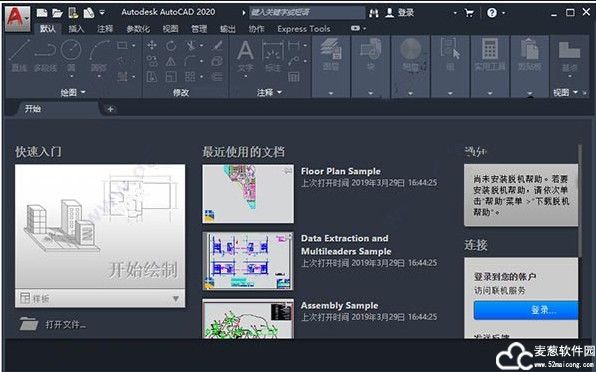Select the Copy tool in Modify panel

tap(152, 61)
